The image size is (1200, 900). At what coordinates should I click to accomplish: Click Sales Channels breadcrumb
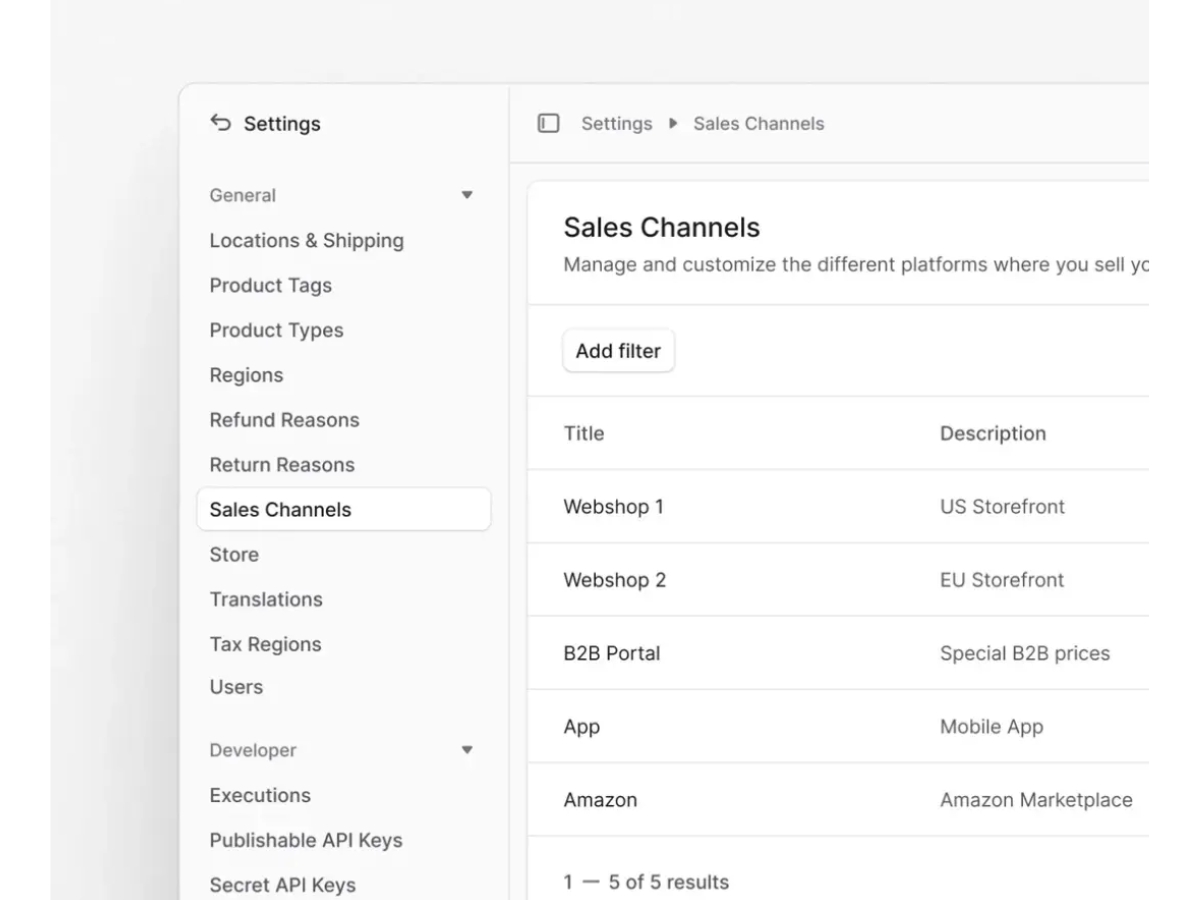pos(759,123)
